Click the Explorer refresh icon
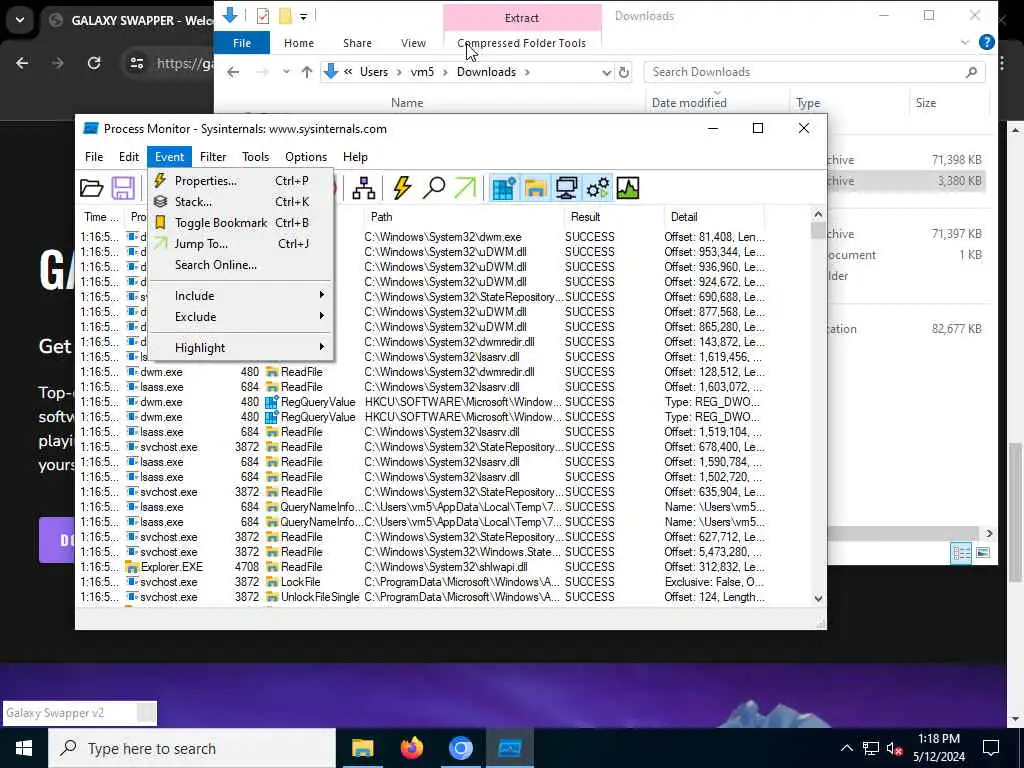The image size is (1024, 768). (624, 72)
